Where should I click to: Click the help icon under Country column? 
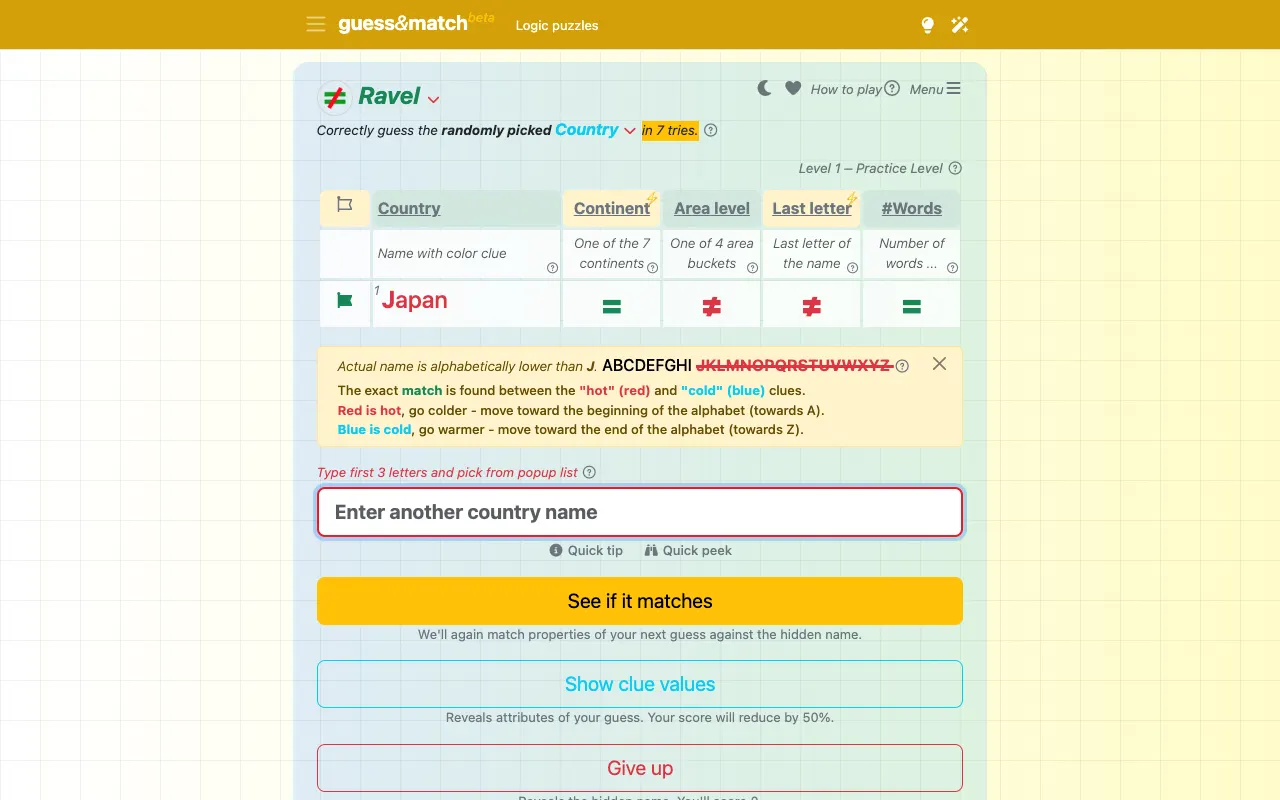pyautogui.click(x=552, y=268)
